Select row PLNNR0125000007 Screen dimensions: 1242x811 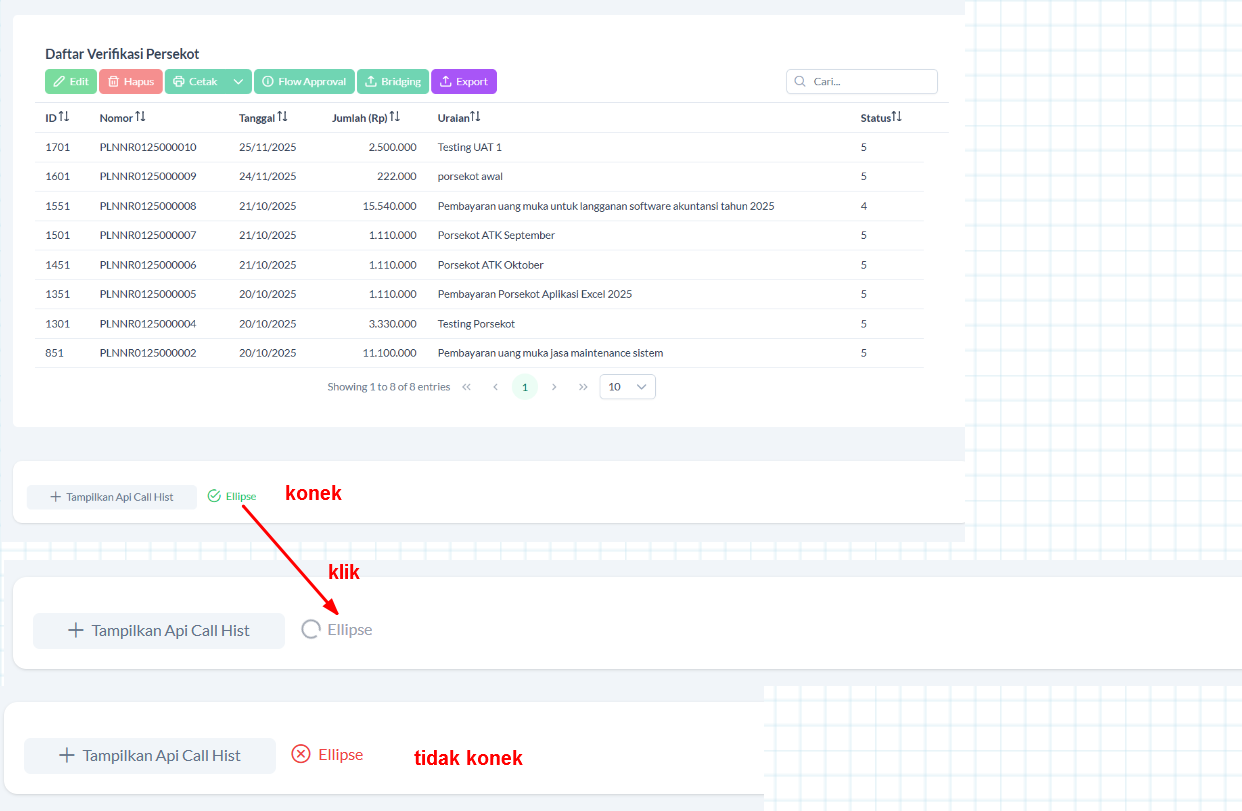point(479,235)
